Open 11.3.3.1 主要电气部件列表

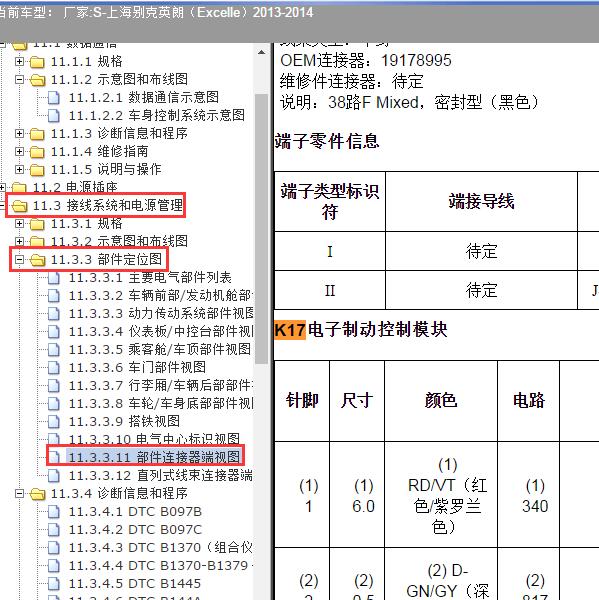[x=150, y=277]
